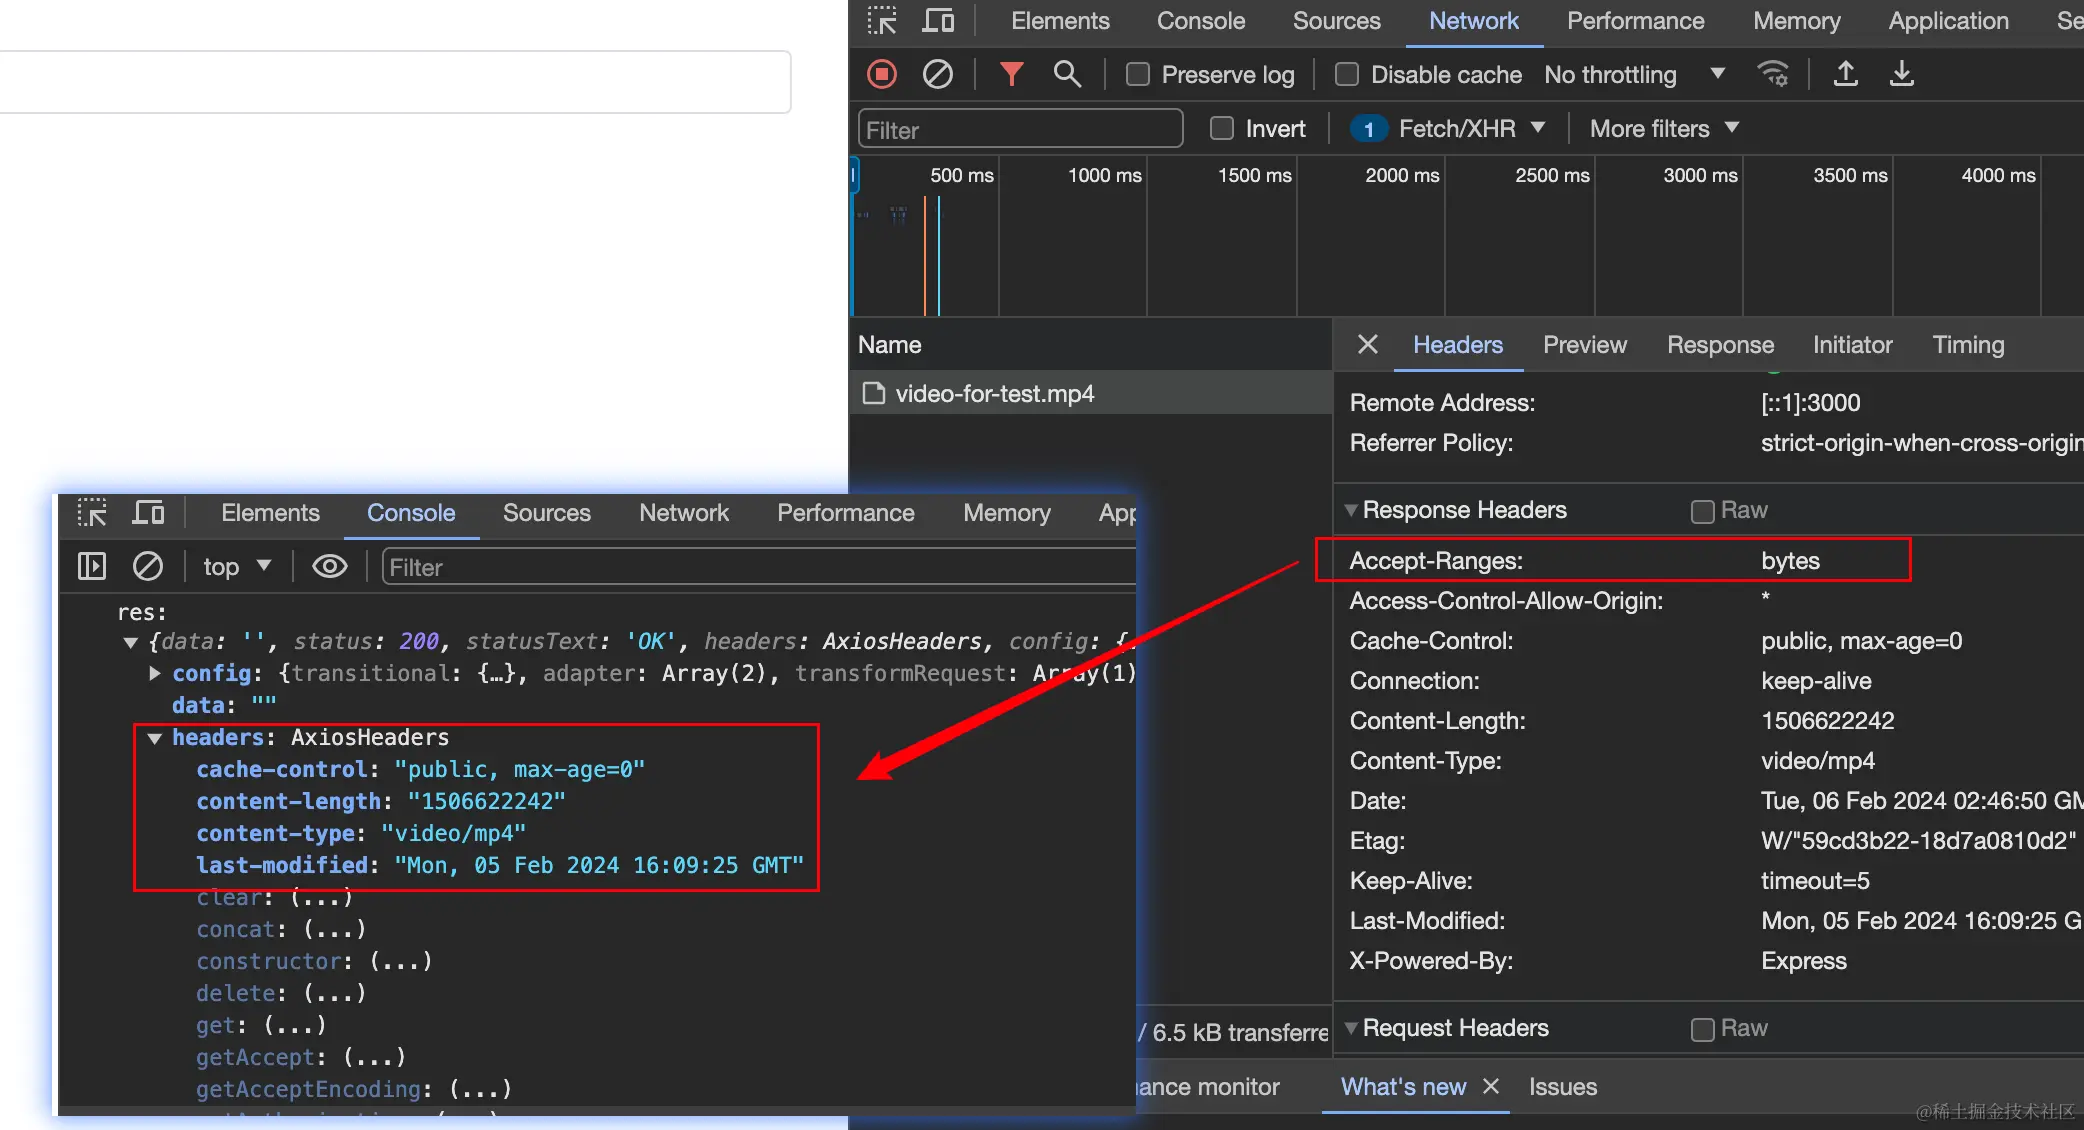Check the Invert filter checkbox
The height and width of the screenshot is (1130, 2084).
1222,128
